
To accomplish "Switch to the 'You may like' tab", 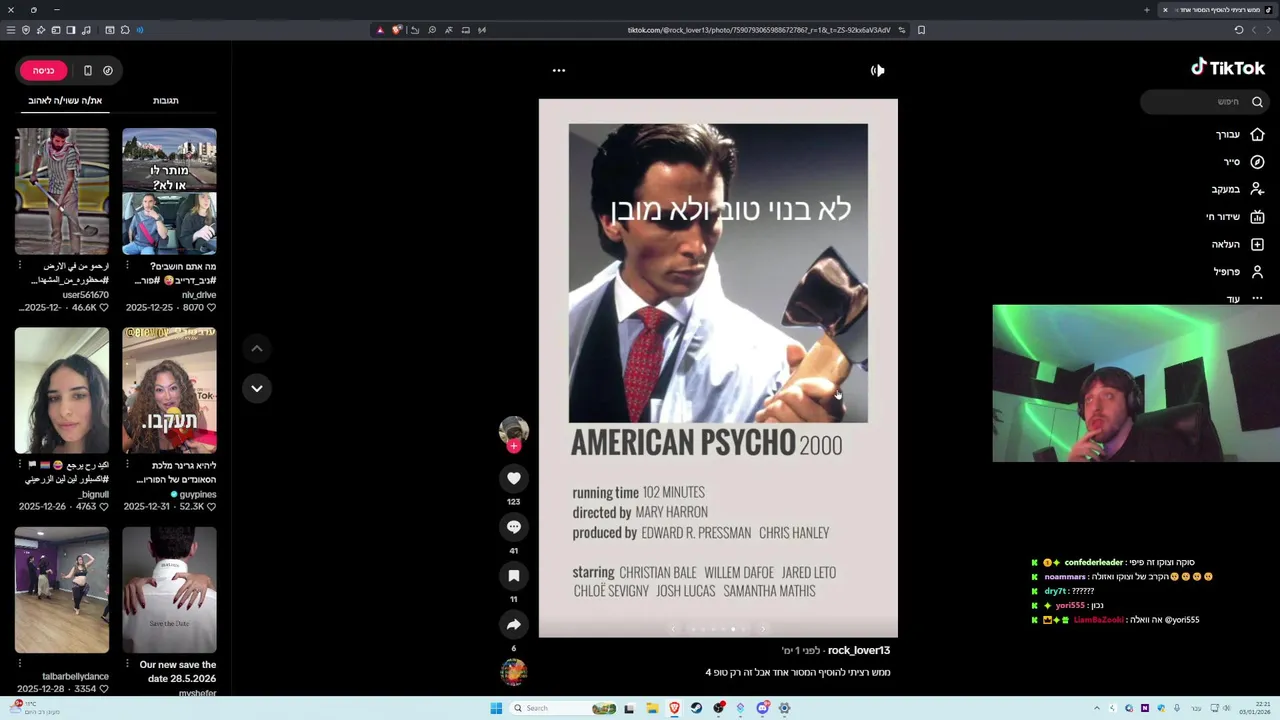I will pyautogui.click(x=65, y=100).
